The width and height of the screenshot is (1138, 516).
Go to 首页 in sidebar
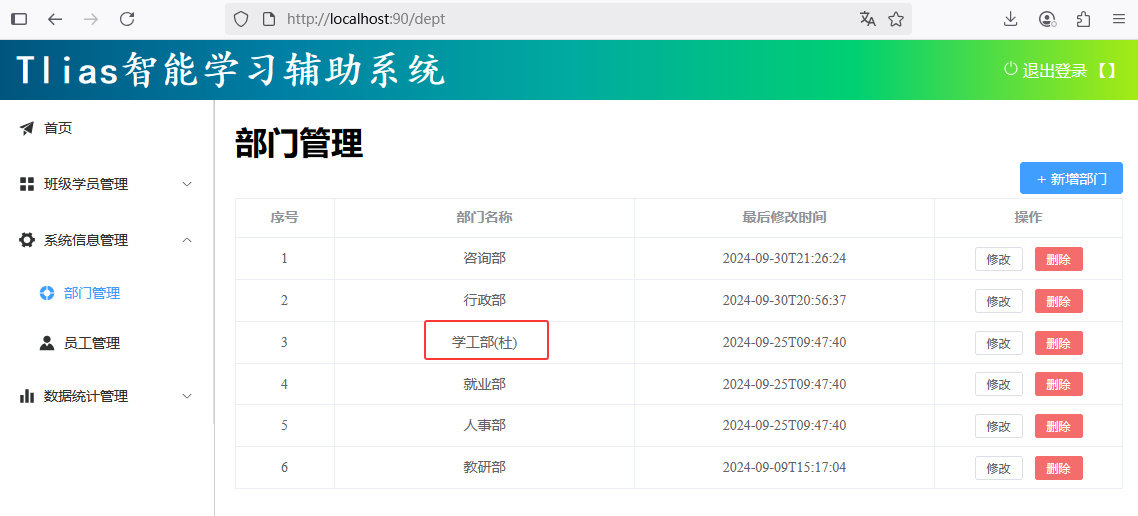coord(58,128)
